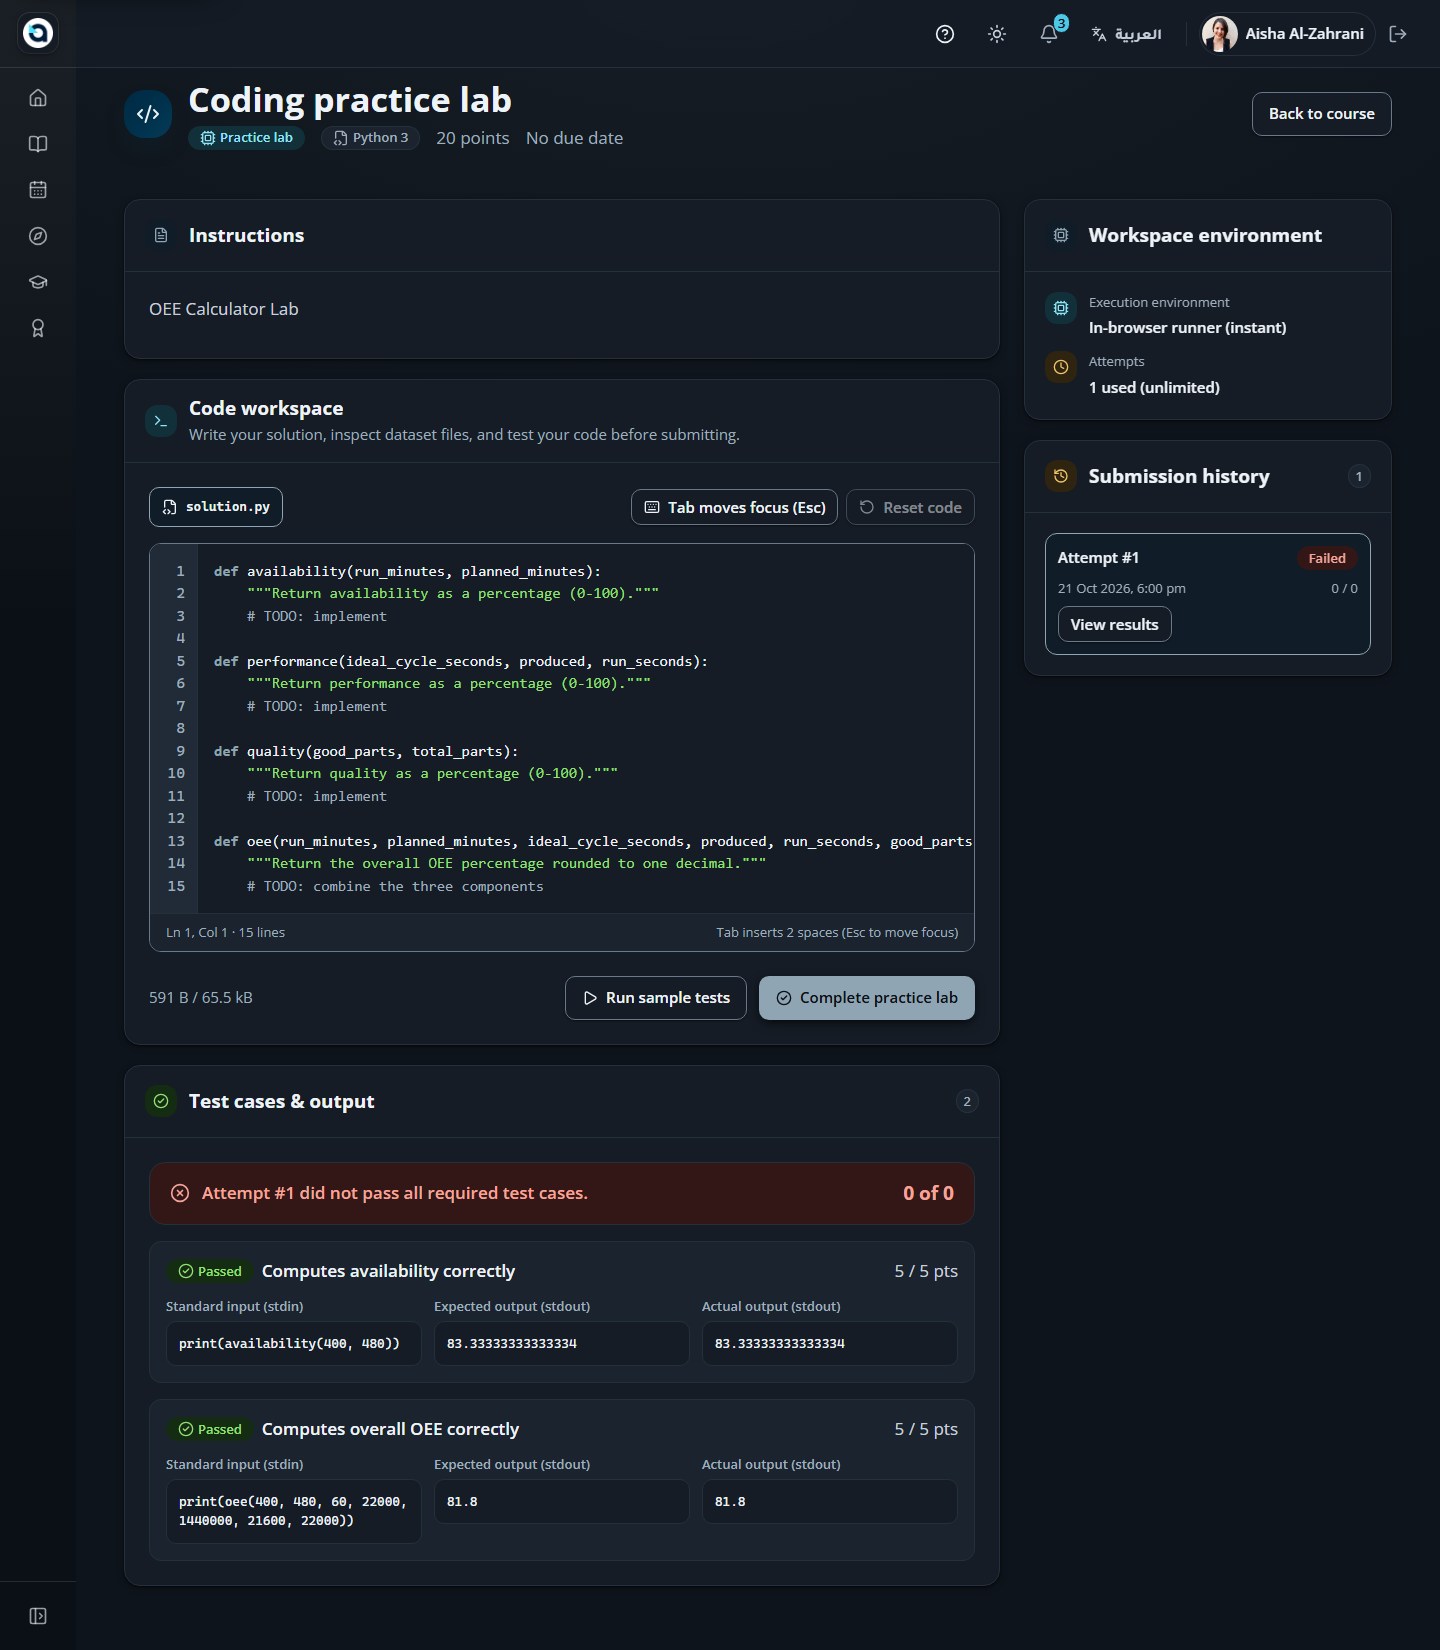Click the Practice lab badge
Screen dimensions: 1440x1650
[246, 138]
